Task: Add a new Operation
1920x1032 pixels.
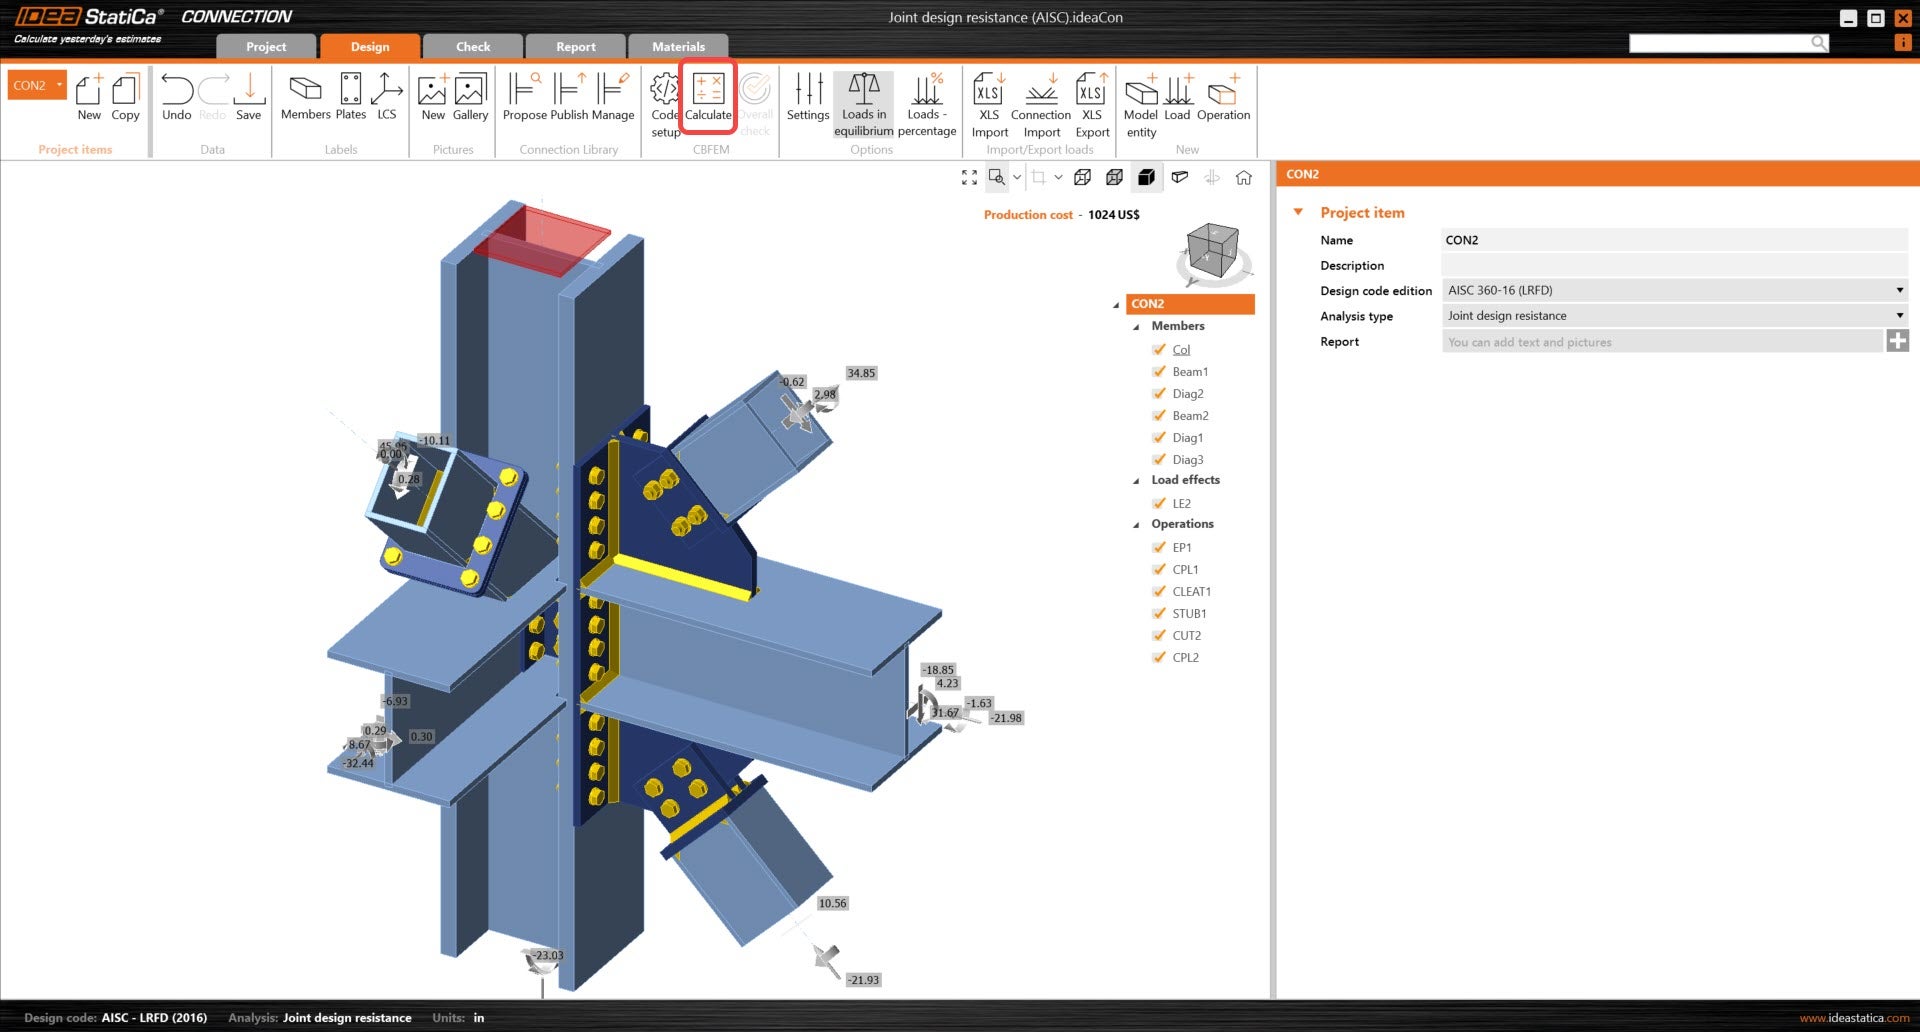Action: [1223, 98]
